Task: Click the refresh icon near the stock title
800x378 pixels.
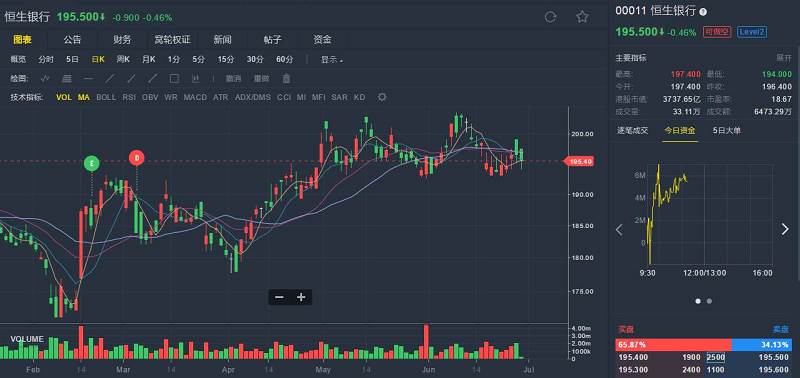Action: 550,17
